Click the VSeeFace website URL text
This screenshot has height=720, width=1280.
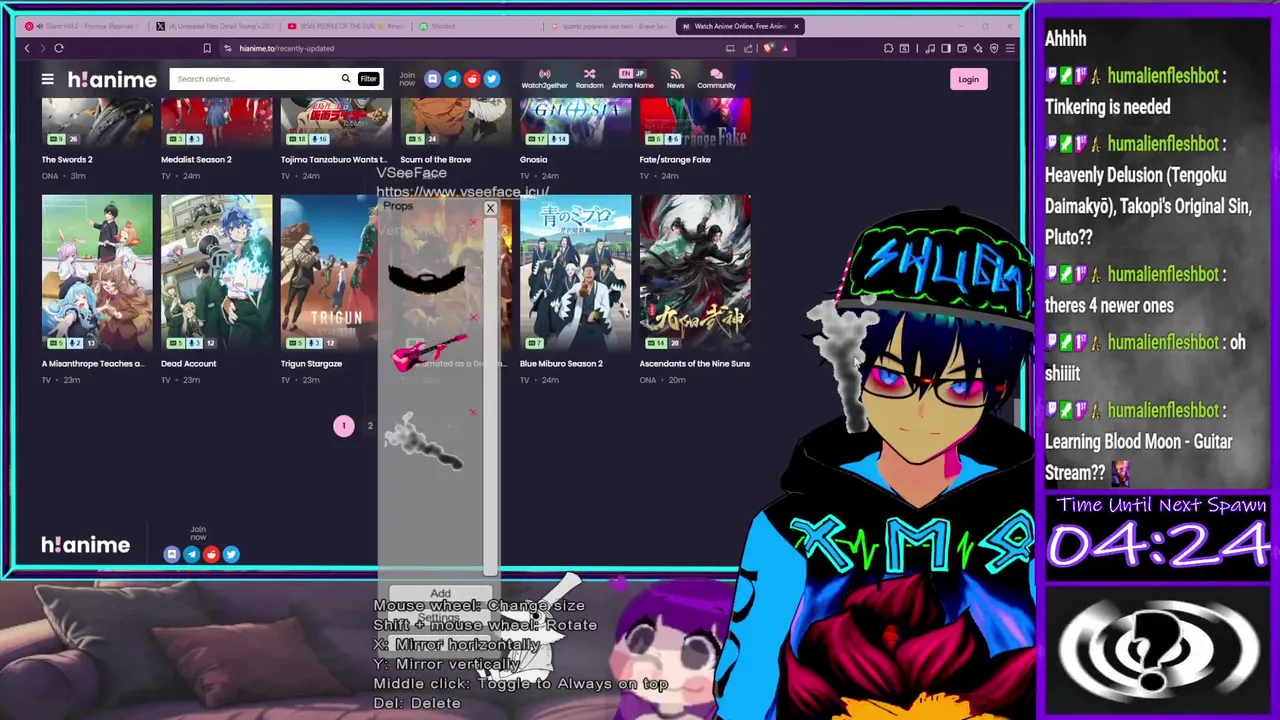click(x=462, y=192)
